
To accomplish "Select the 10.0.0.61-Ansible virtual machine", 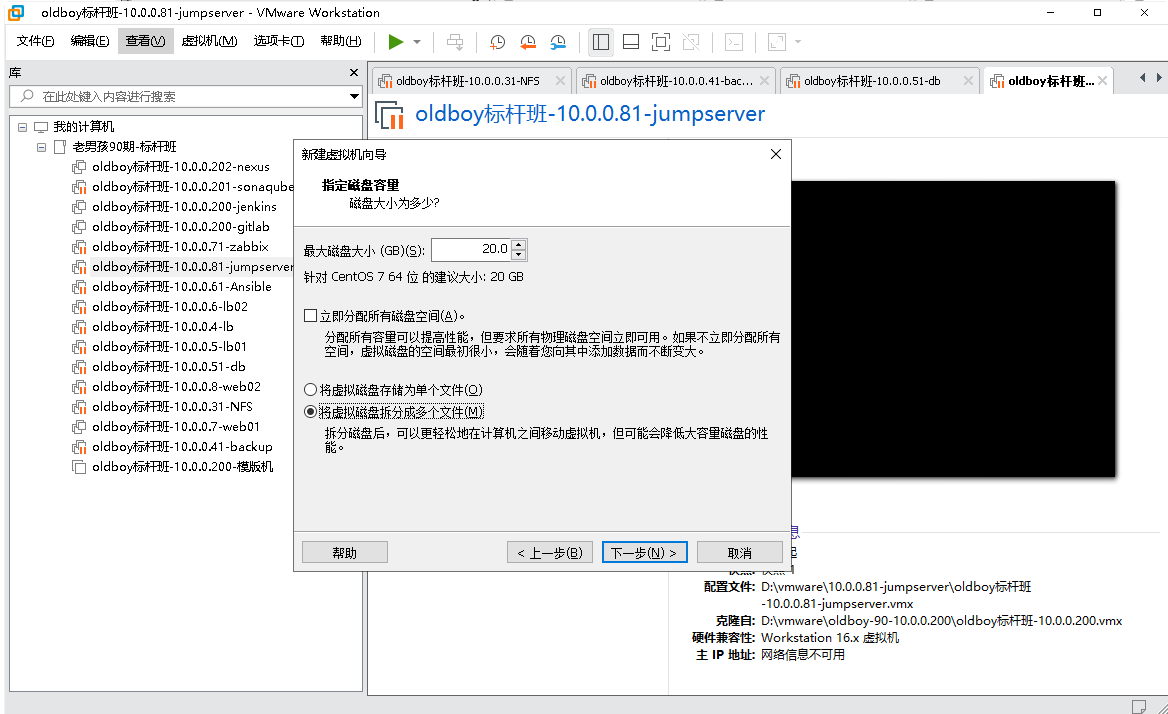I will [182, 287].
